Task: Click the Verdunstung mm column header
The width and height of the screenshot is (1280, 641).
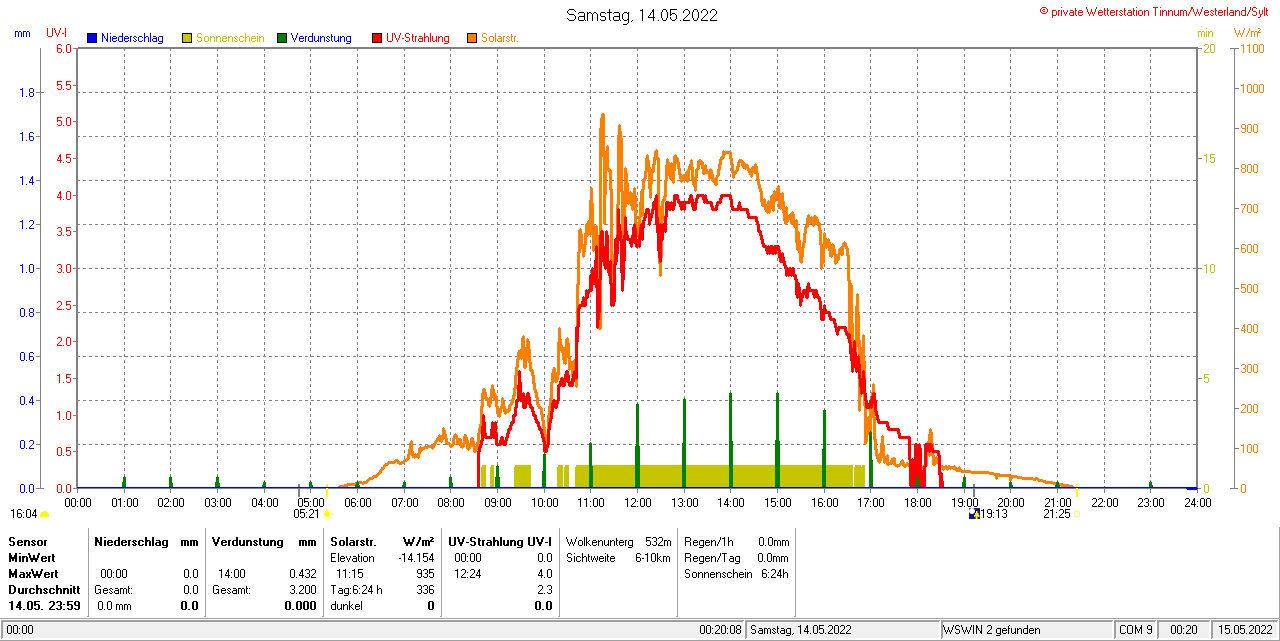Action: tap(264, 541)
